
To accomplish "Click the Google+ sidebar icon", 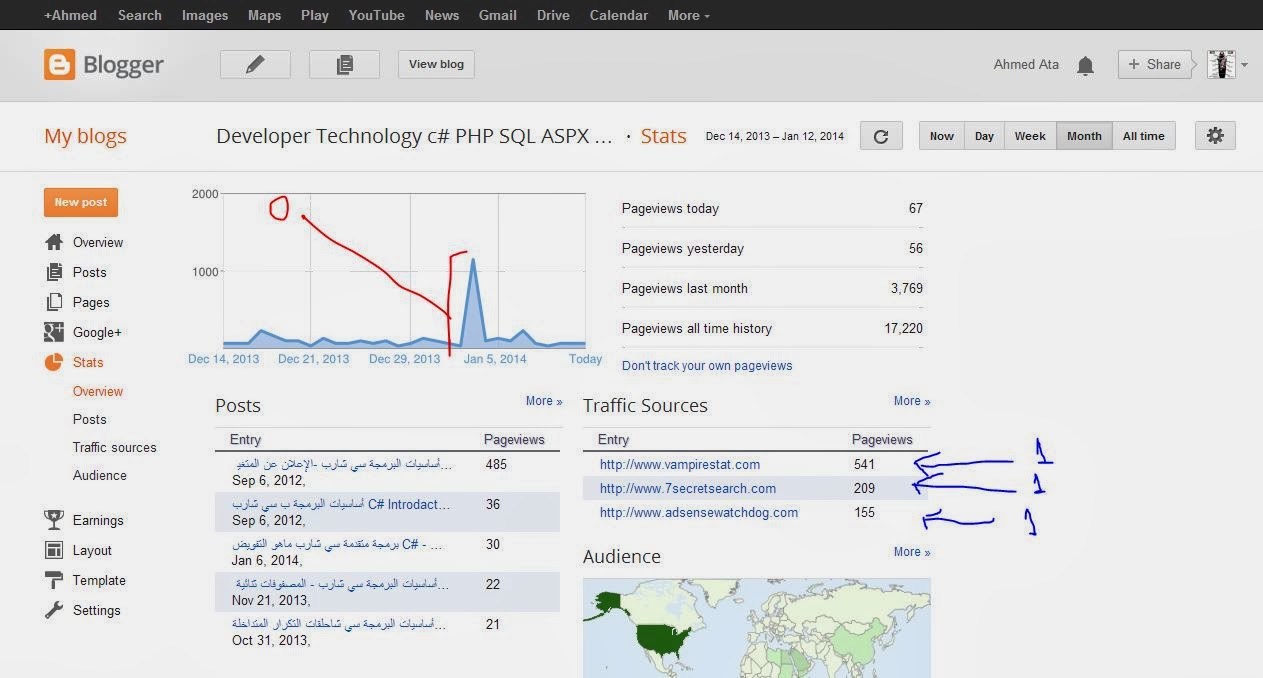I will pyautogui.click(x=54, y=332).
